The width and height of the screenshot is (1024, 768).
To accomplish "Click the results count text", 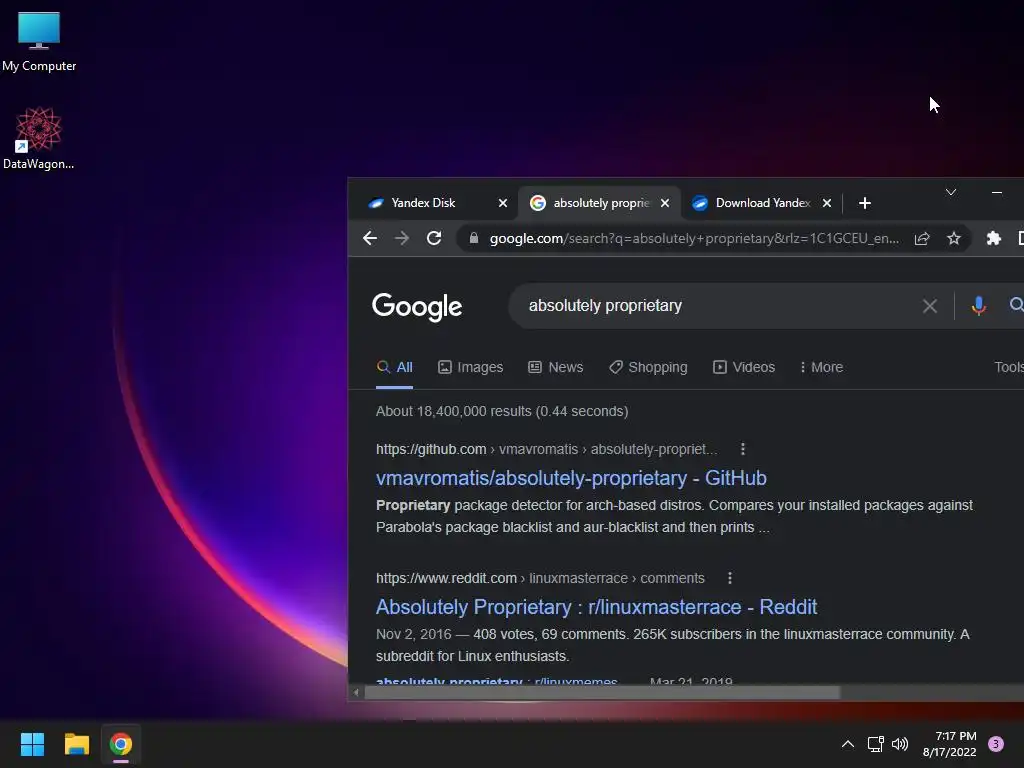I will click(x=502, y=411).
